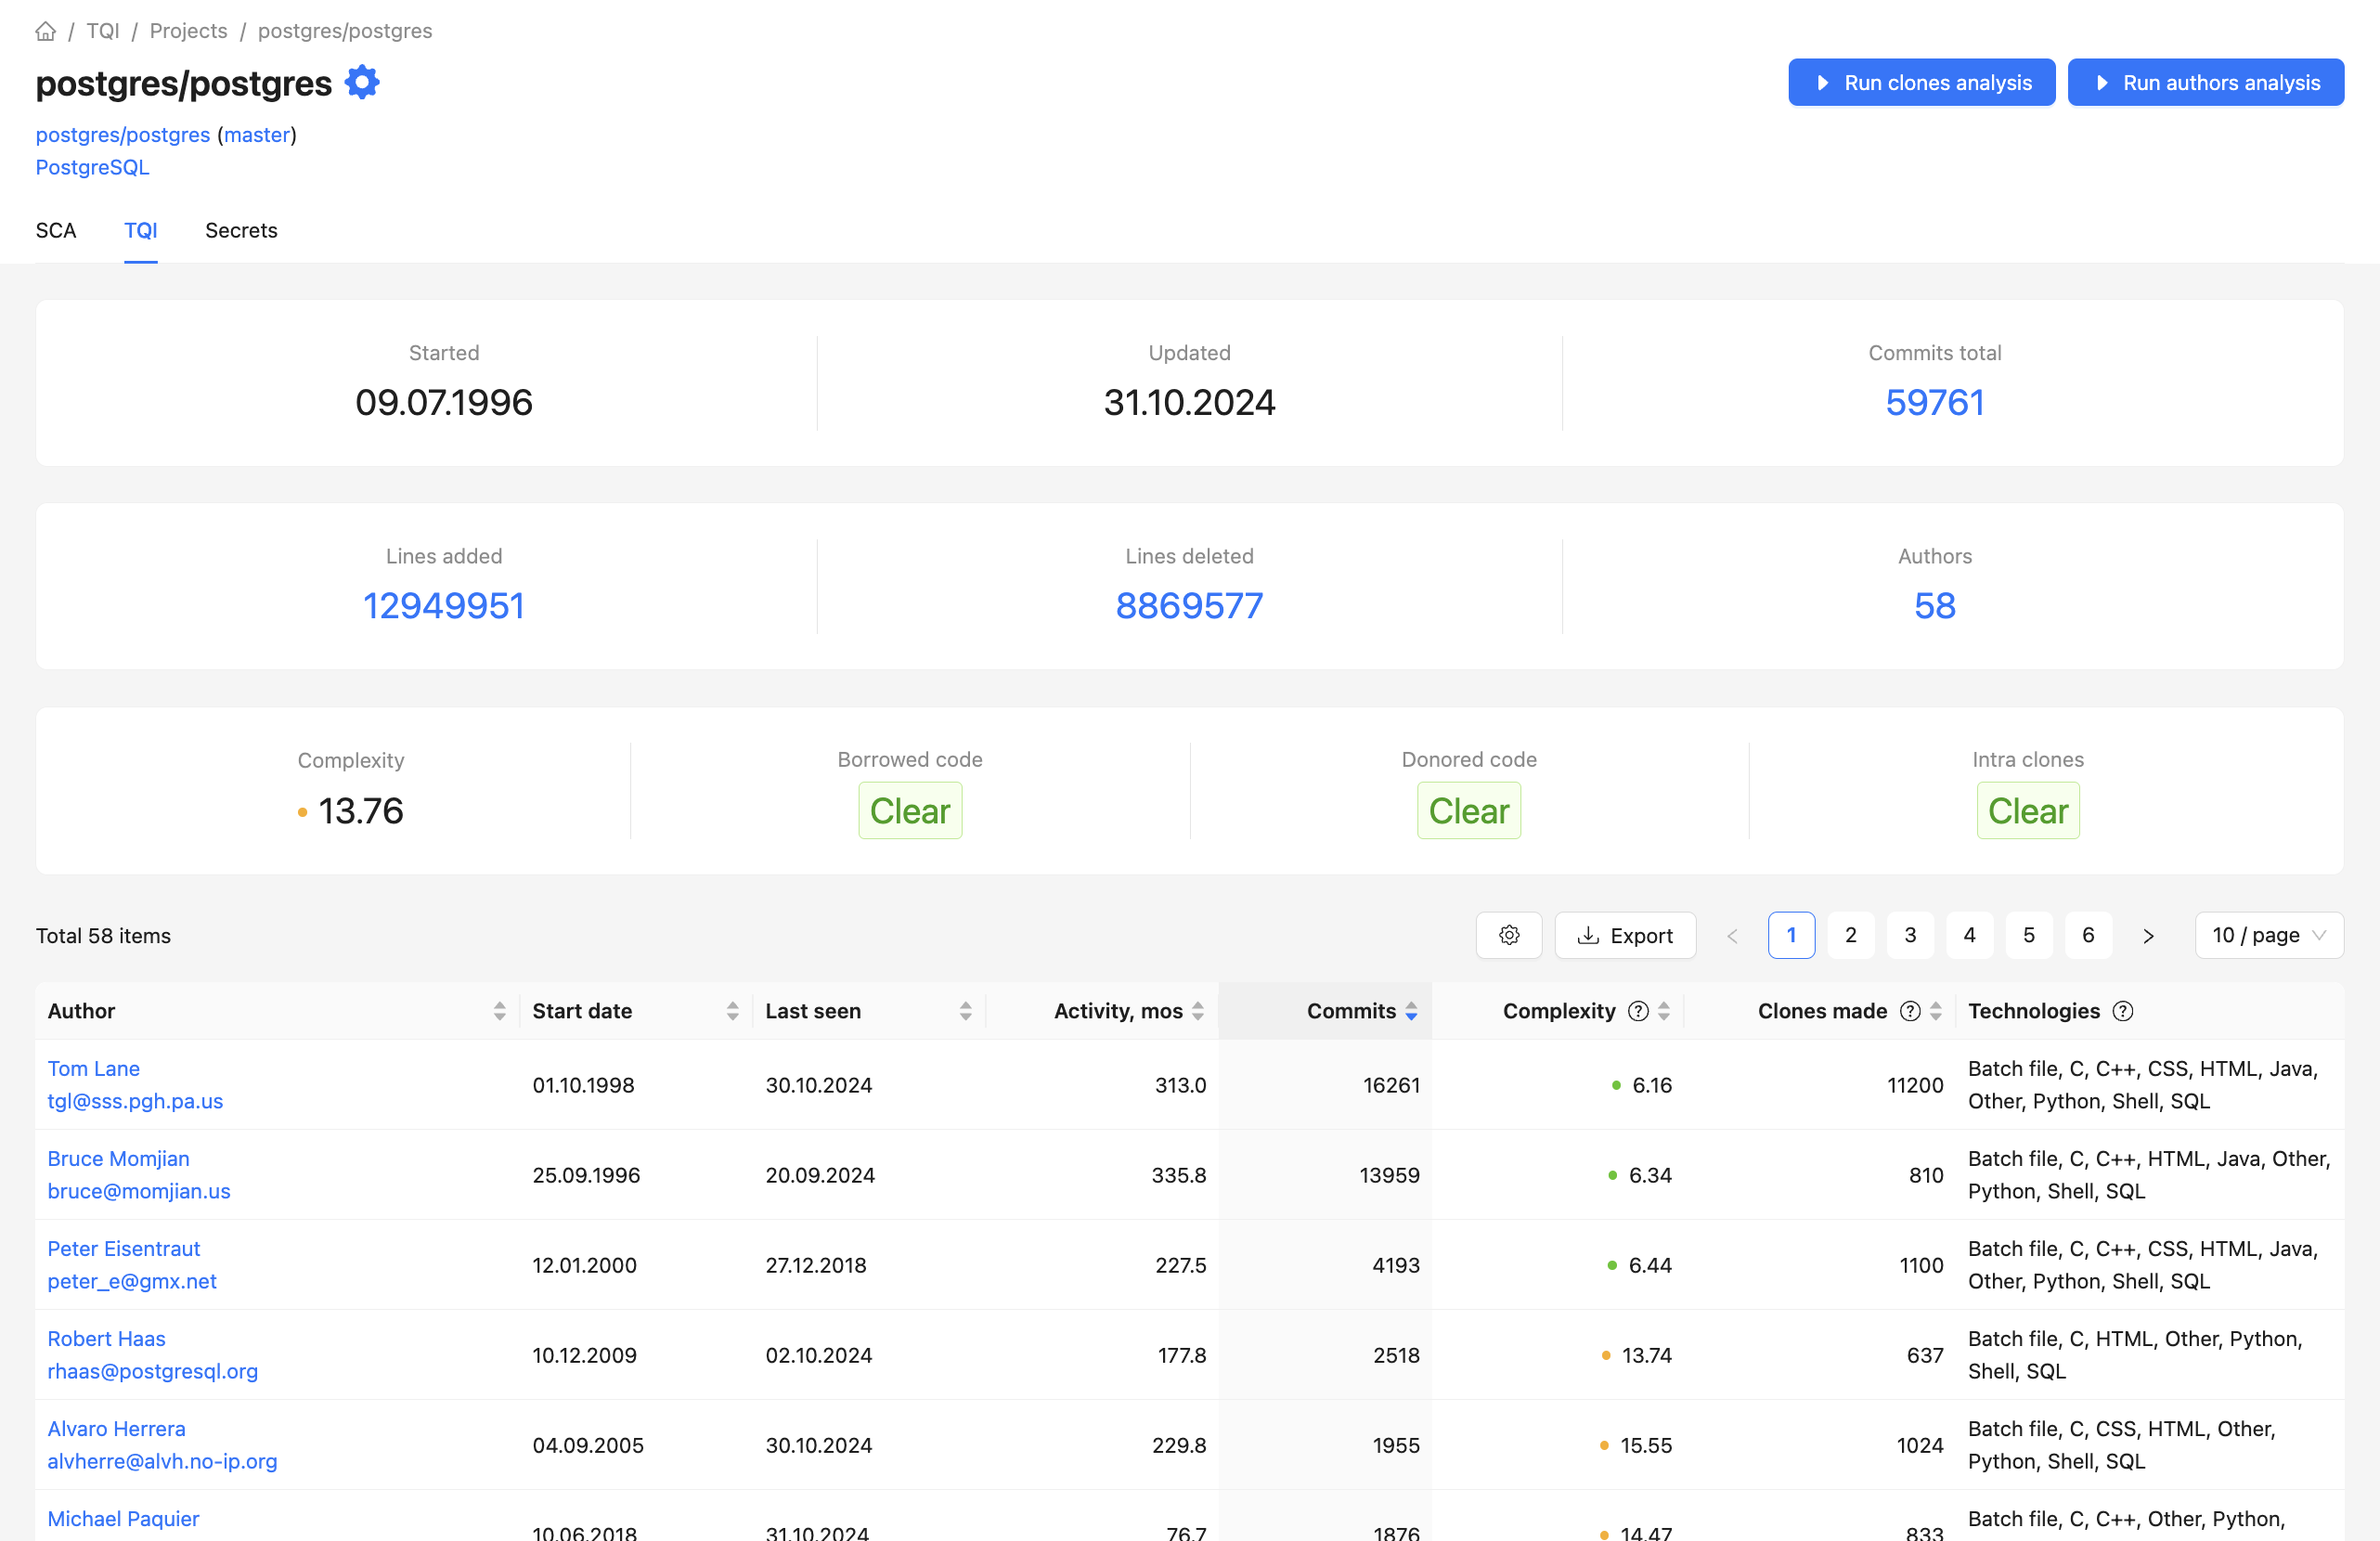Go to next page arrow
Image resolution: width=2380 pixels, height=1541 pixels.
(2147, 935)
